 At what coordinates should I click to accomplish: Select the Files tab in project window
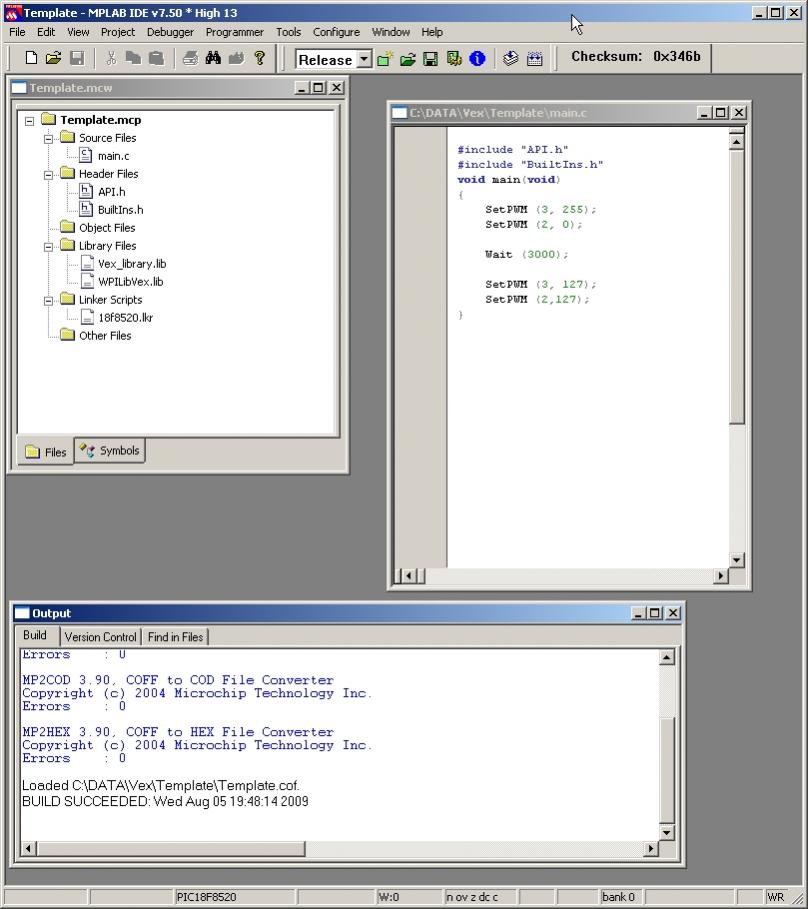point(46,452)
